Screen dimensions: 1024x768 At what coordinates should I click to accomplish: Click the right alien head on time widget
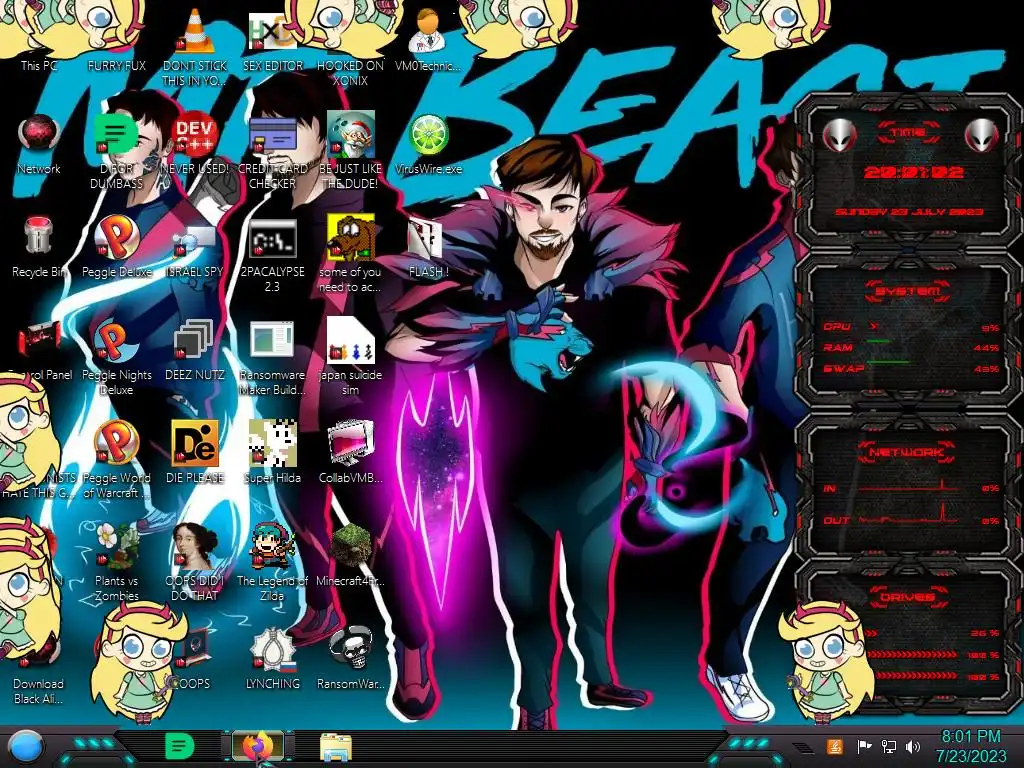tap(981, 135)
